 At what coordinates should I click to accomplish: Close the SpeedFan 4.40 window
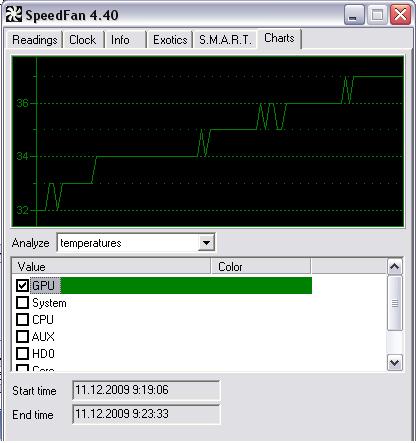tap(400, 15)
